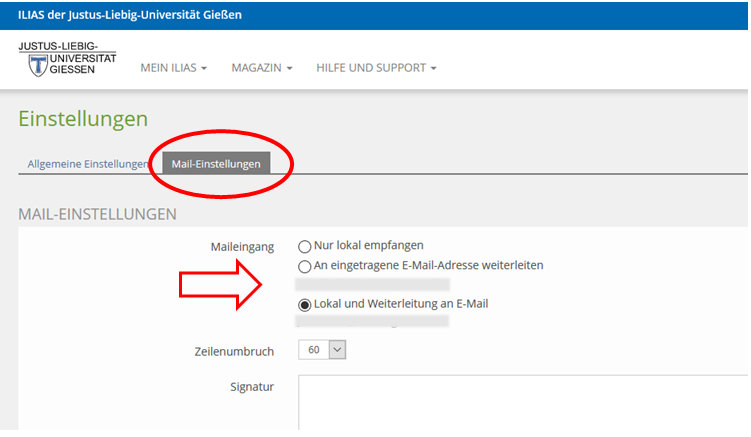The height and width of the screenshot is (437, 751).
Task: Click the Signatur field label
Action: pyautogui.click(x=252, y=386)
